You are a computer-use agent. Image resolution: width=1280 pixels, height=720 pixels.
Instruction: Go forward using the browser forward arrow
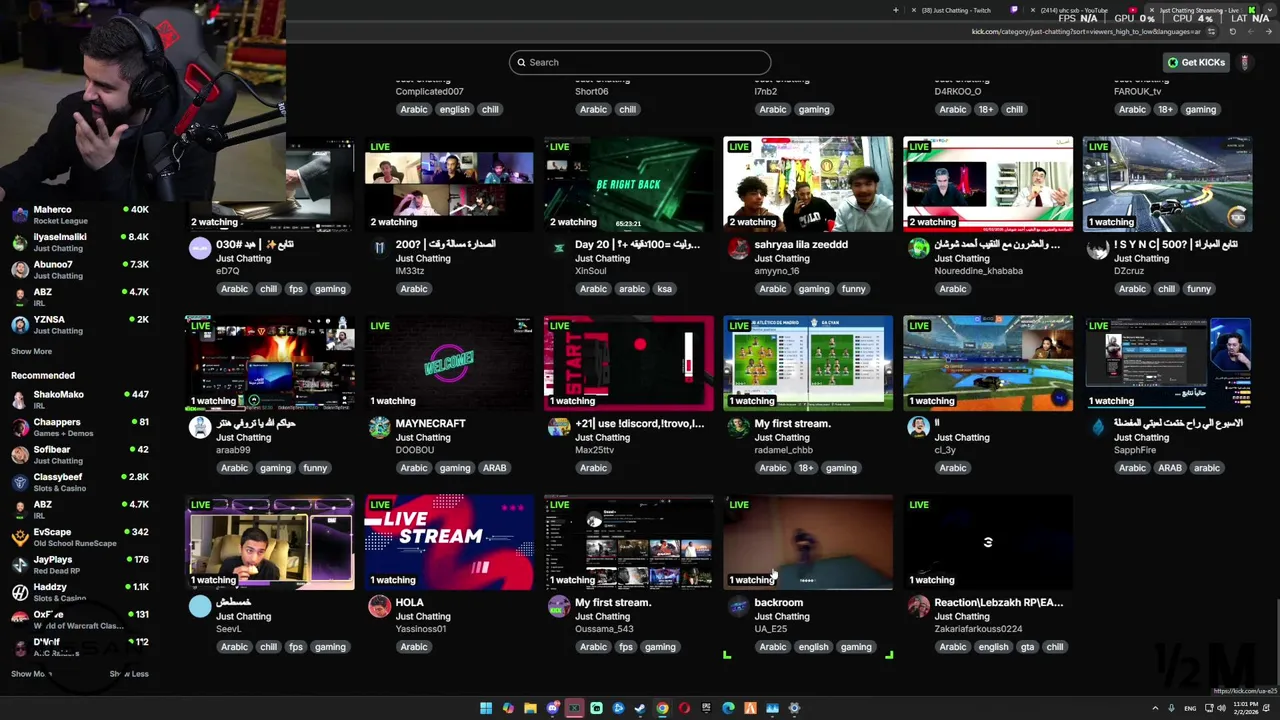[x=1251, y=31]
